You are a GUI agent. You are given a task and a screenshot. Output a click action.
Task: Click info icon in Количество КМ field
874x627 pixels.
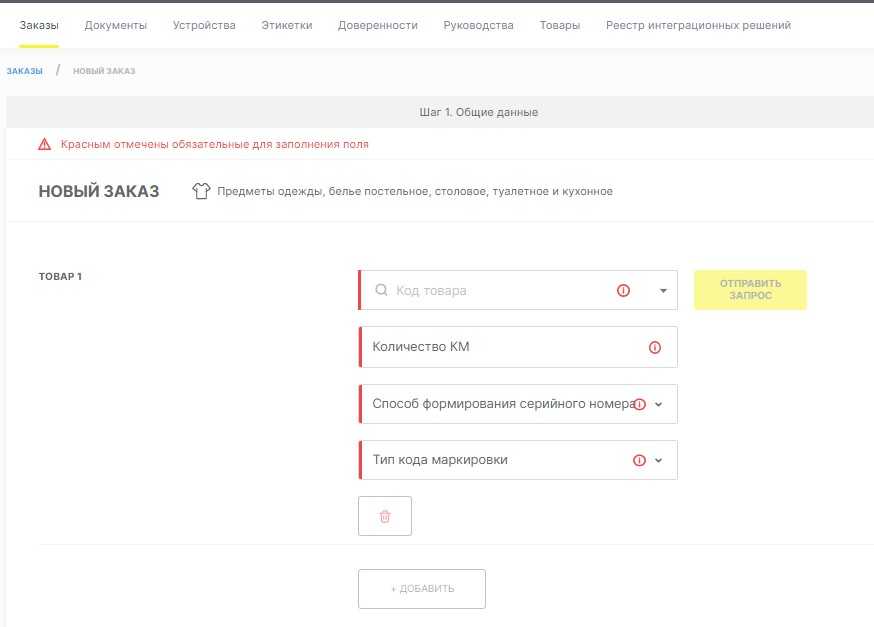point(655,348)
